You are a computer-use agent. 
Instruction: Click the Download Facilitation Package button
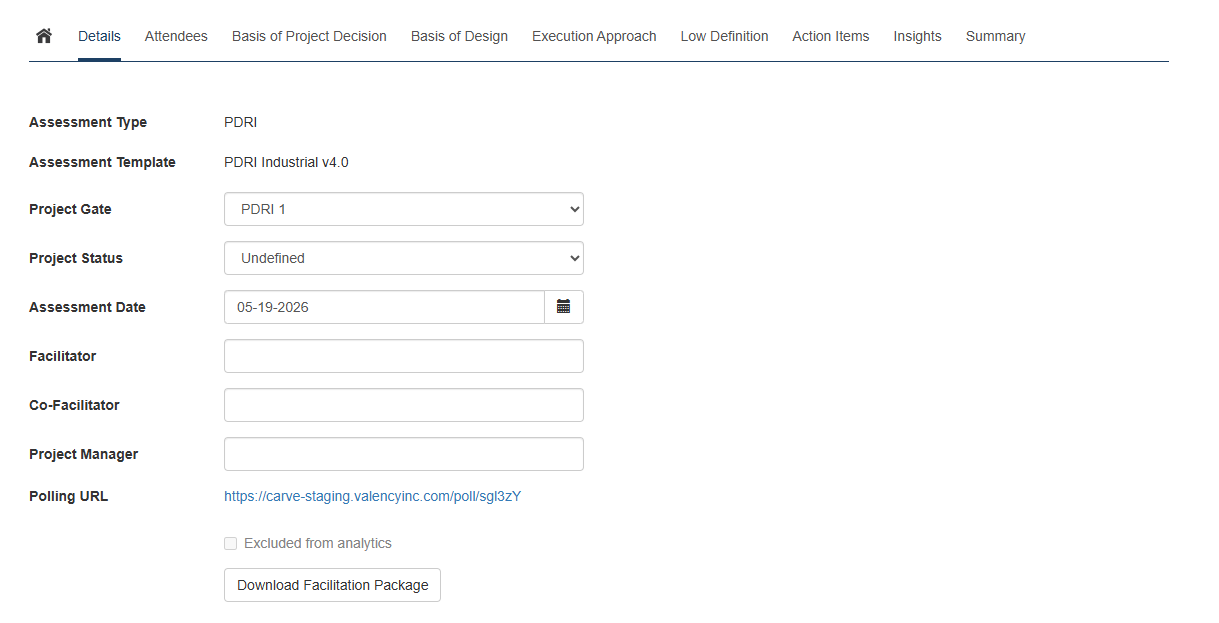tap(332, 585)
